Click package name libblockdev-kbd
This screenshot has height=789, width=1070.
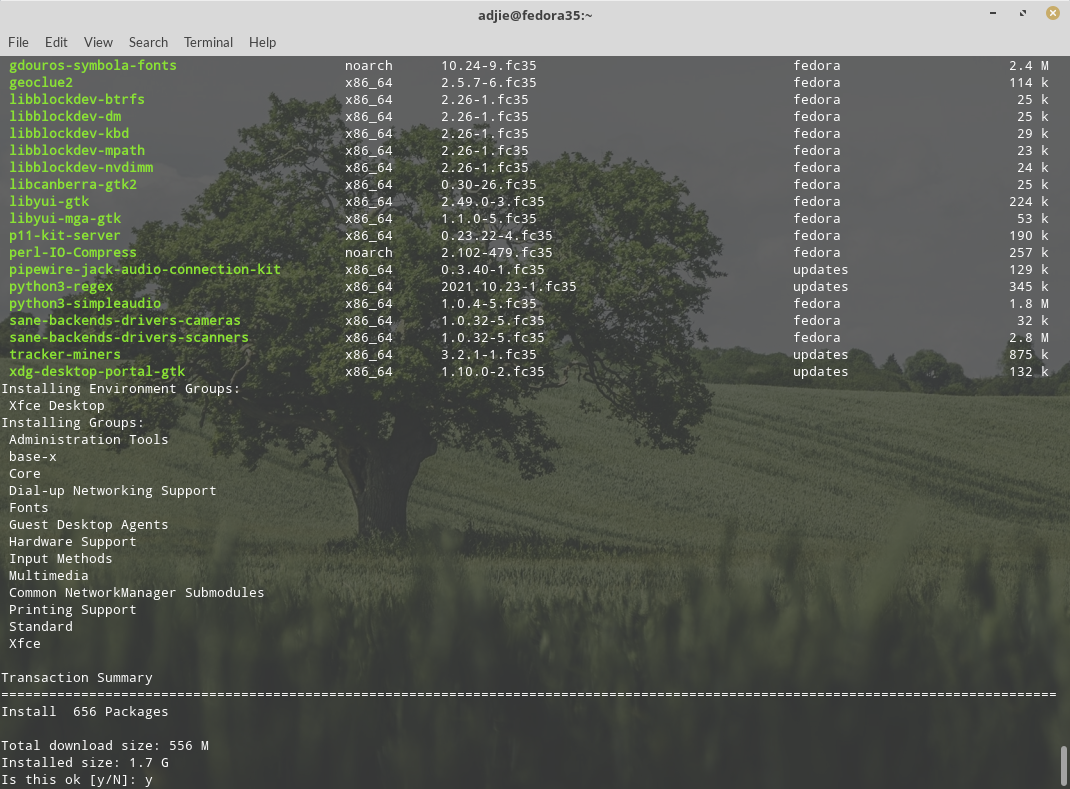pos(69,134)
